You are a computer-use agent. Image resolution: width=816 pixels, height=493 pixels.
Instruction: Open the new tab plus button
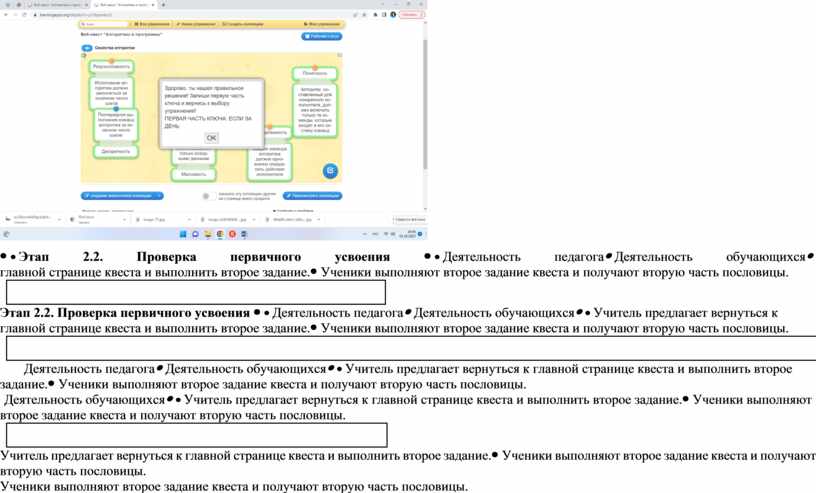pyautogui.click(x=164, y=5)
